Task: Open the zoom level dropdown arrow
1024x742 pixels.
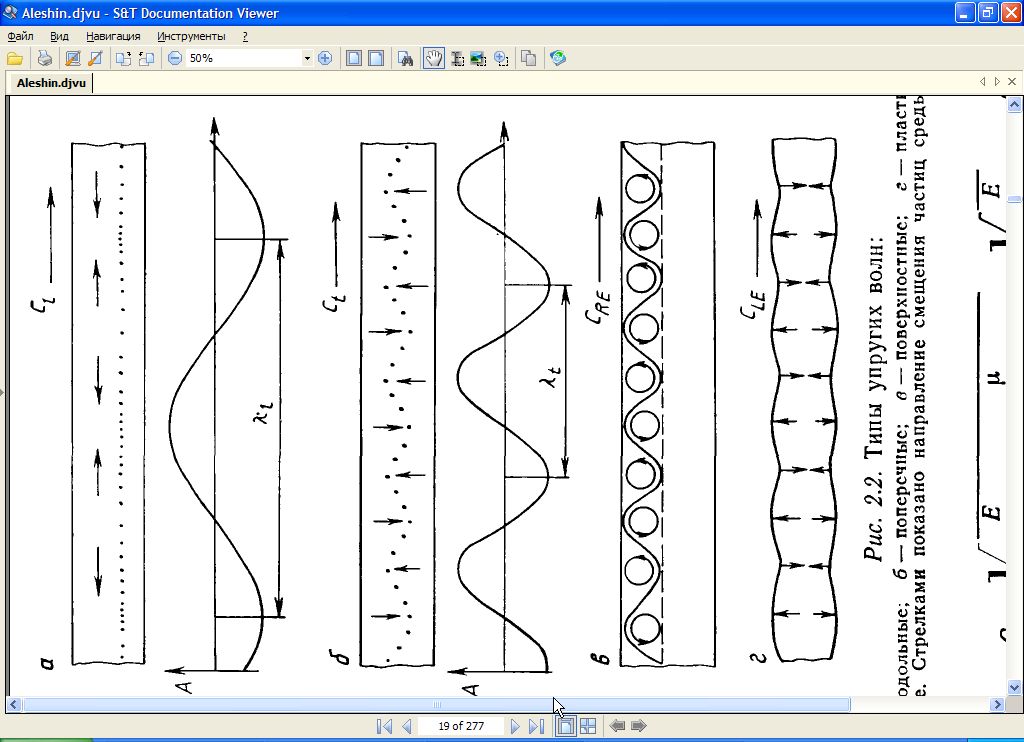Action: [307, 59]
